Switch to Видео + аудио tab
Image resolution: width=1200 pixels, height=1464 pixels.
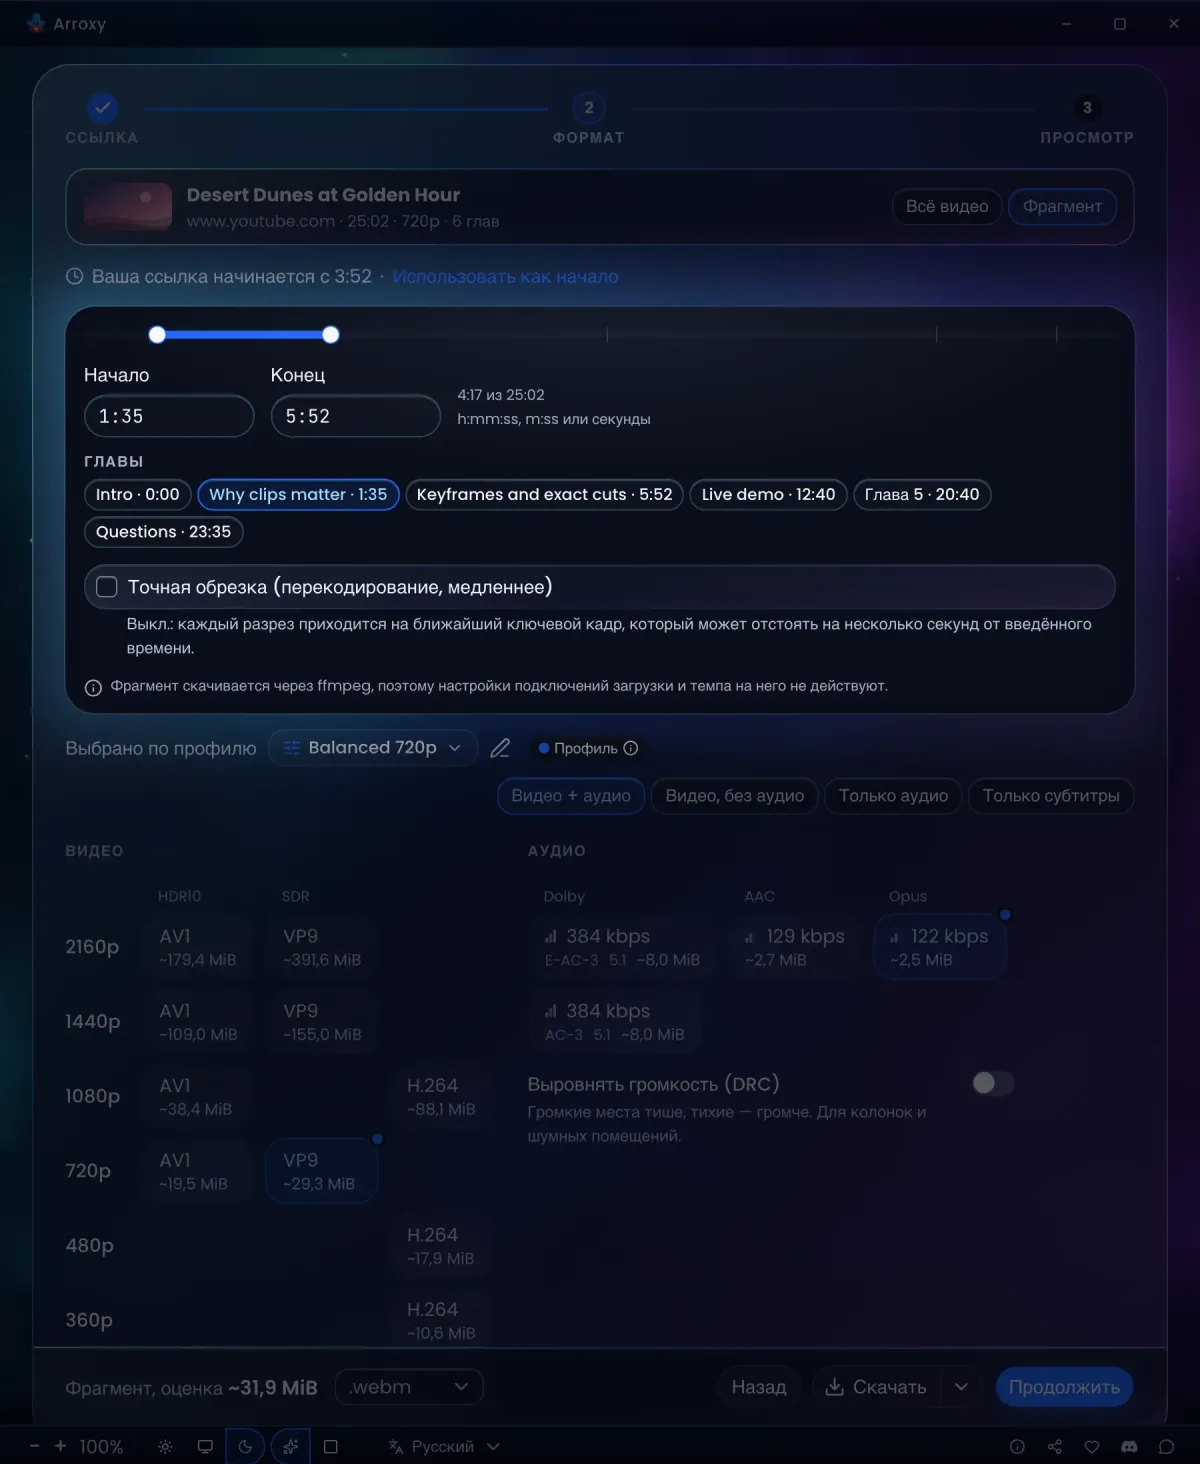click(571, 796)
